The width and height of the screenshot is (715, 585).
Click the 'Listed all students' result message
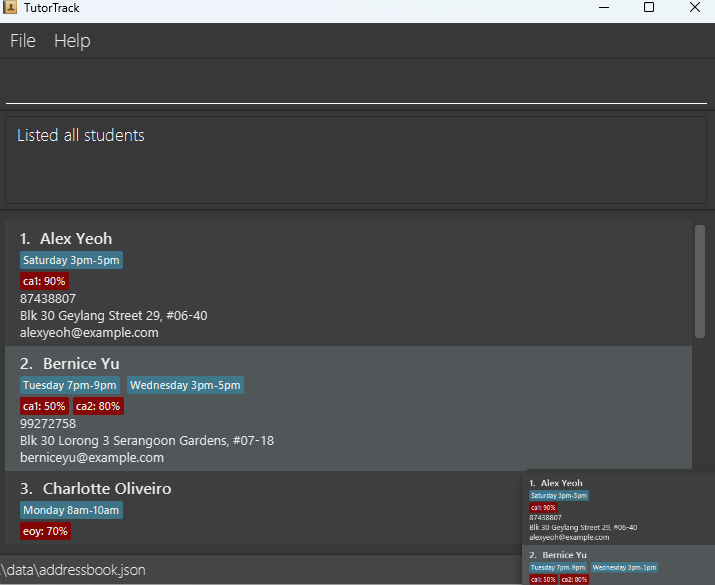tap(81, 135)
